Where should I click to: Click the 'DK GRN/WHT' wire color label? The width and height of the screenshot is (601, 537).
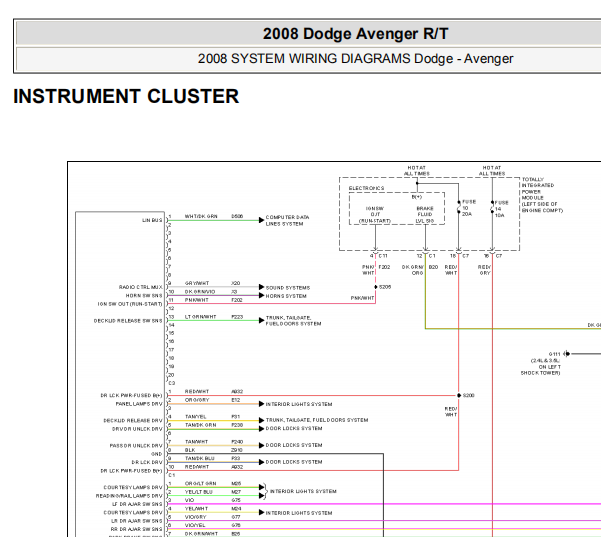[201, 534]
